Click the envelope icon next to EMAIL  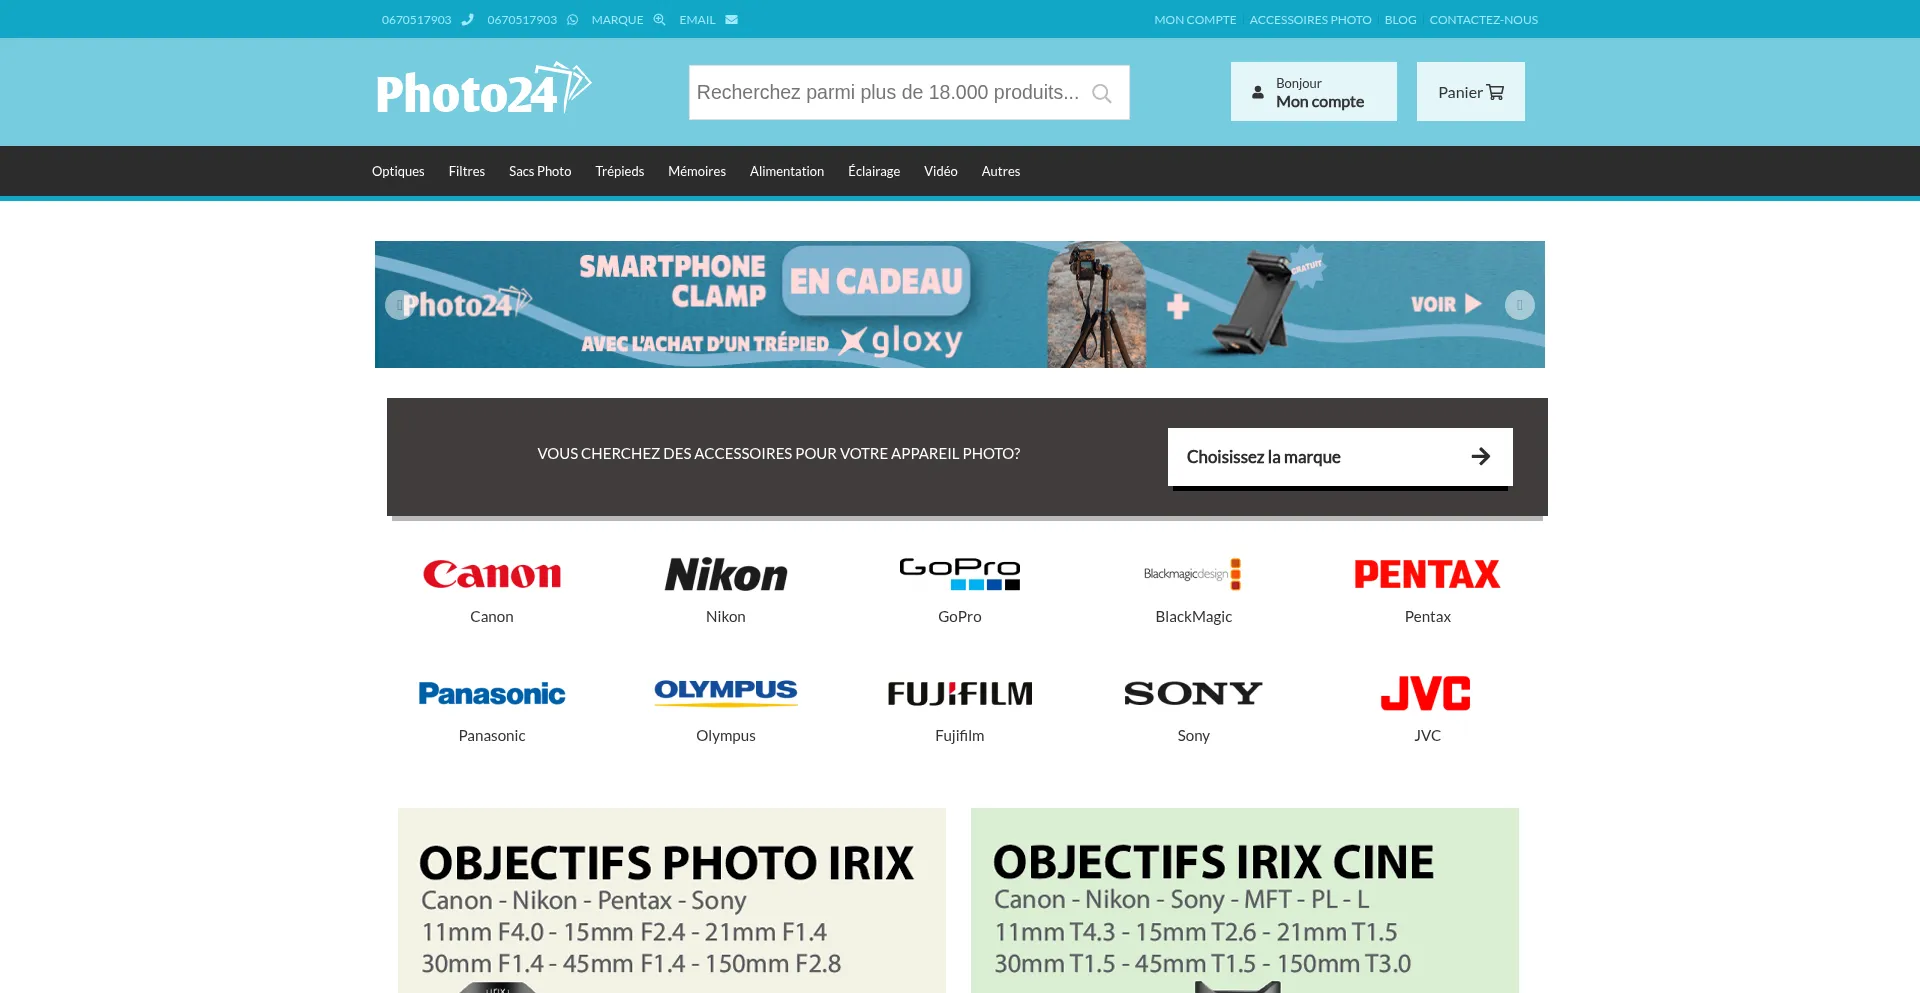[731, 20]
